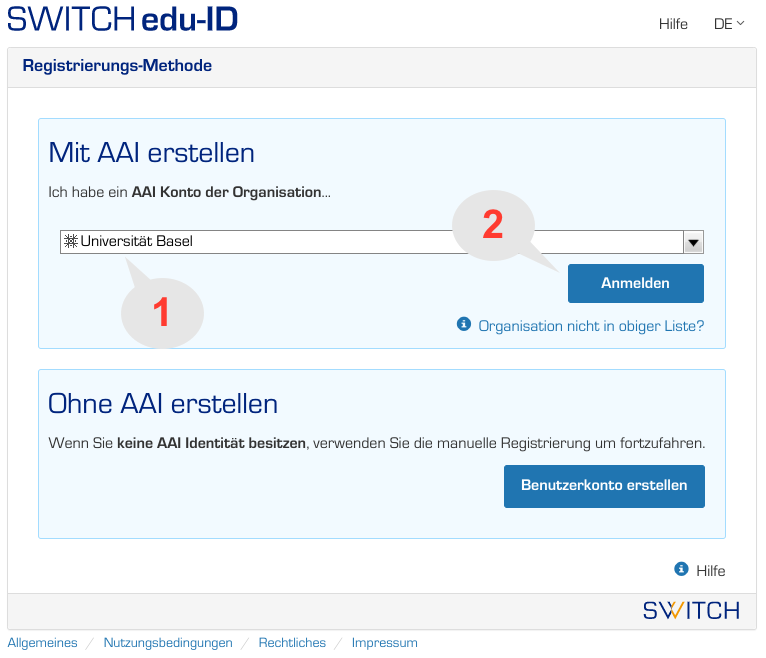766x658 pixels.
Task: Open Nutzungsbedingungen footer link
Action: 168,643
